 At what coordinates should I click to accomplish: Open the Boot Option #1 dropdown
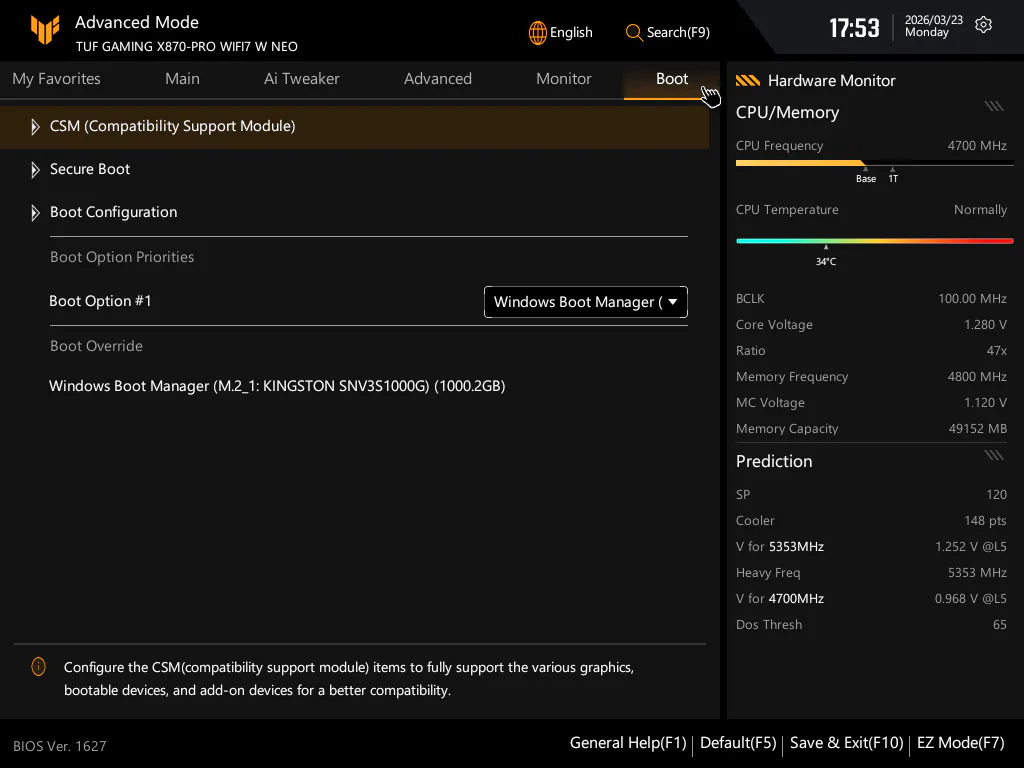pyautogui.click(x=586, y=302)
